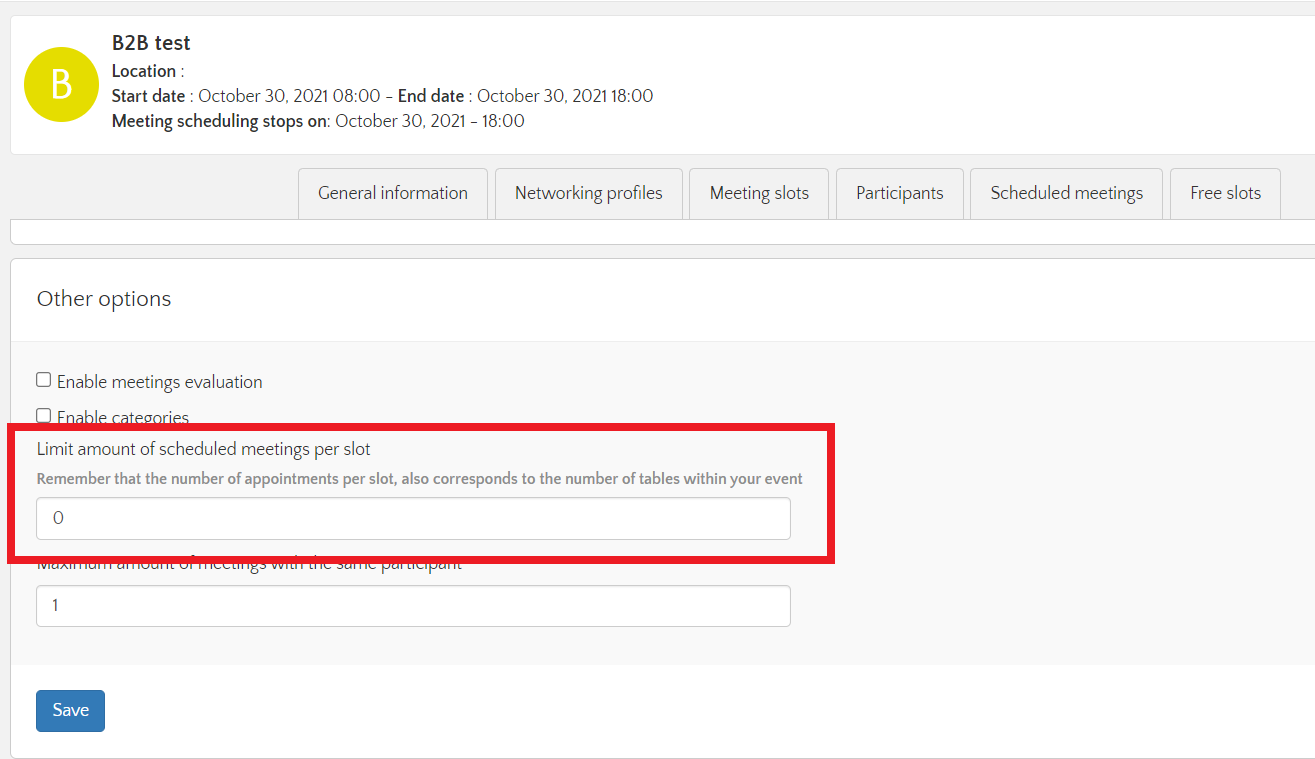This screenshot has width=1315, height=759.
Task: Click the Location label in event header
Action: tap(144, 71)
